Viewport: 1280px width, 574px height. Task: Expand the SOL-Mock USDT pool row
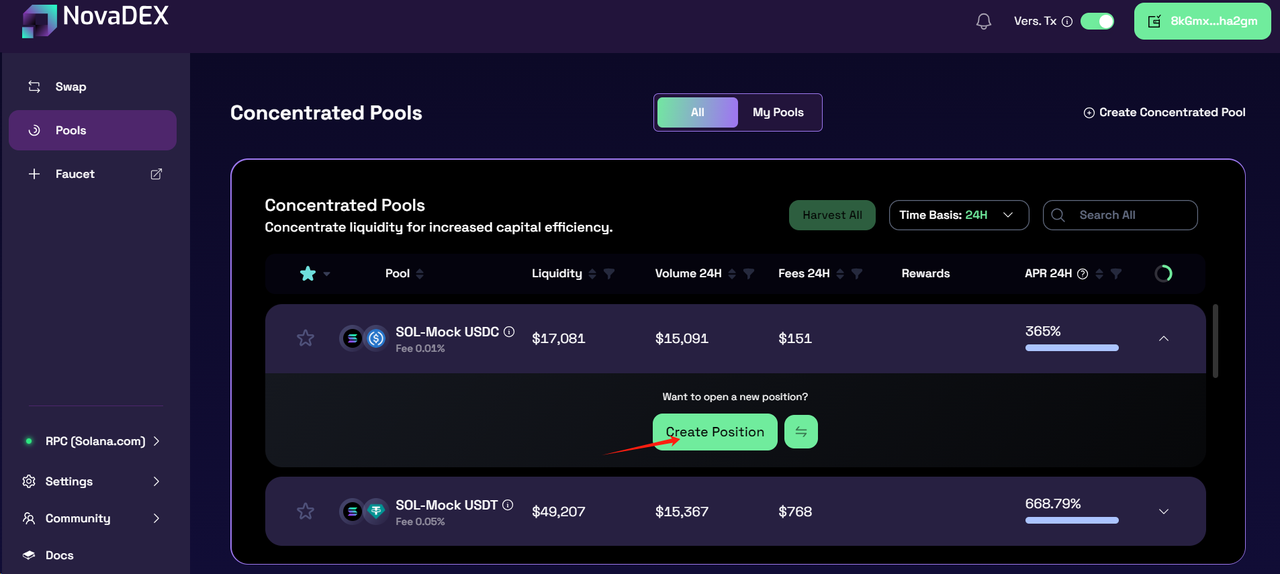(x=1163, y=511)
